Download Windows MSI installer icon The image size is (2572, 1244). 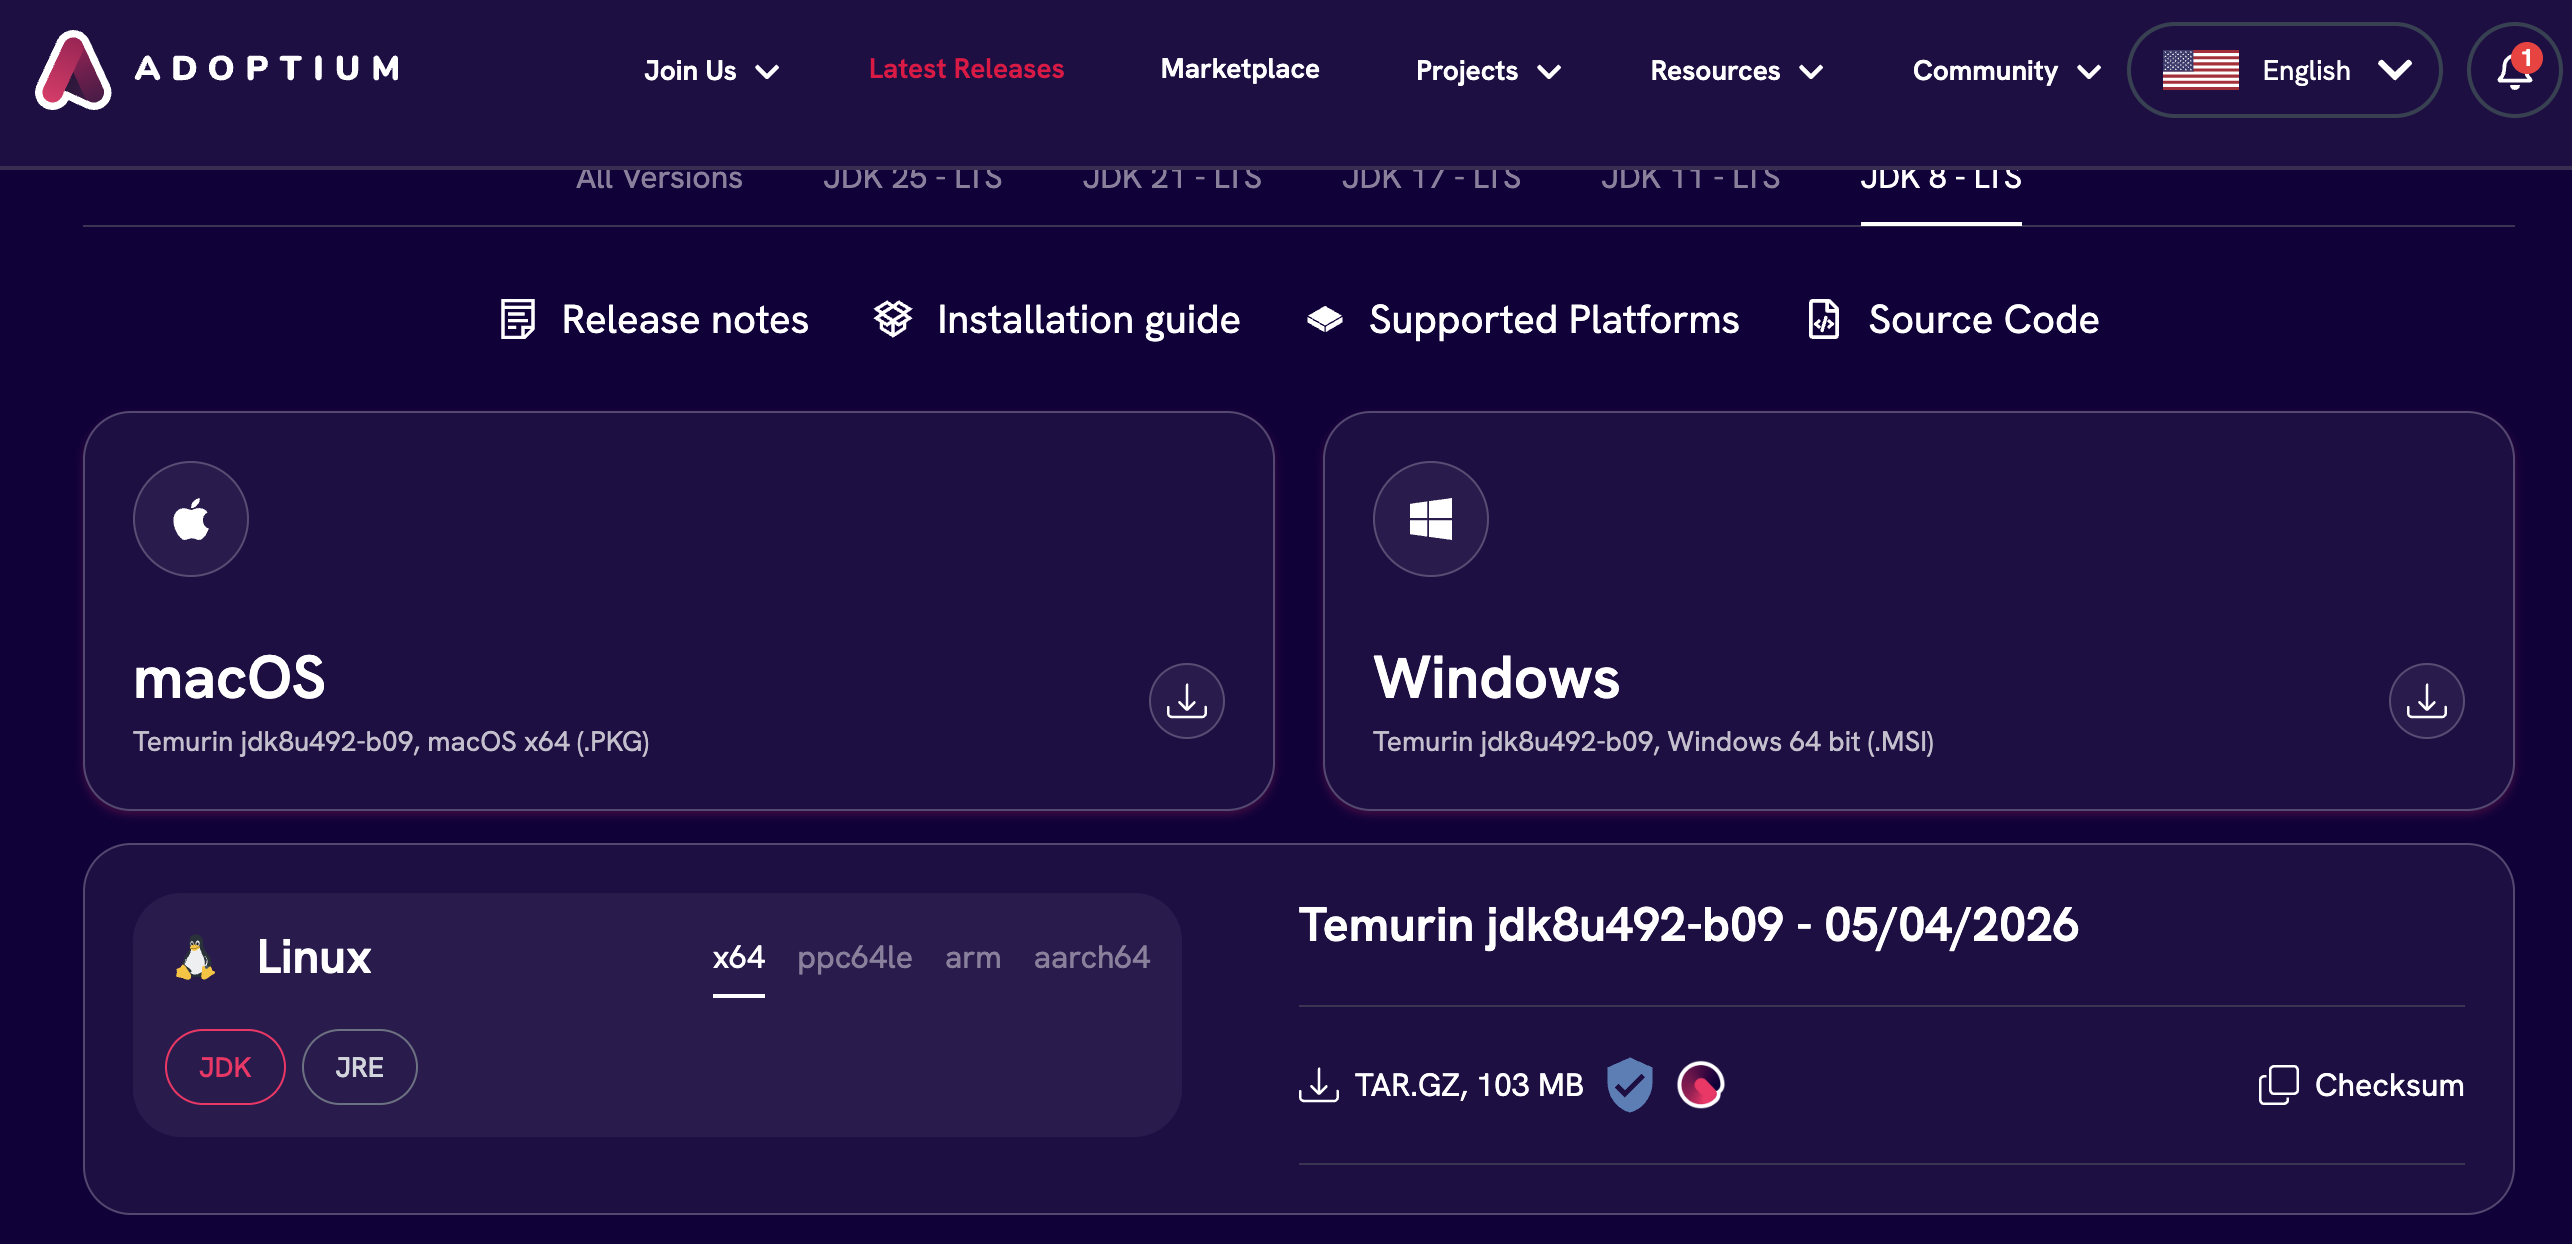2426,701
